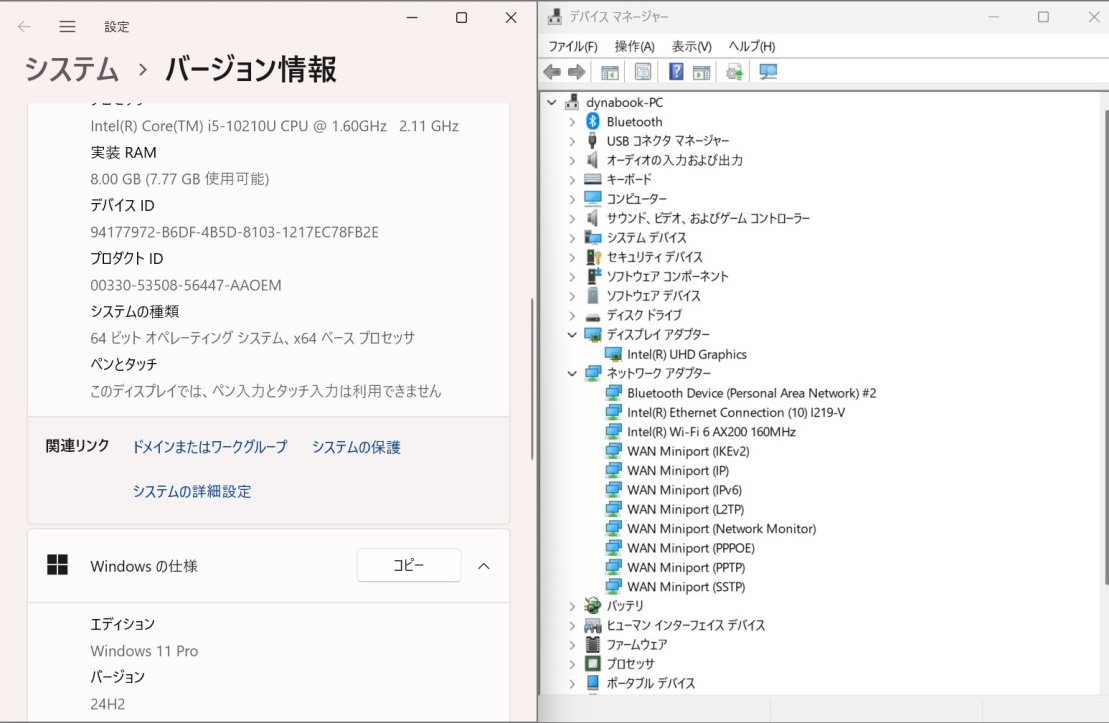
Task: Click the Show/Hide console tree icon
Action: click(x=609, y=72)
